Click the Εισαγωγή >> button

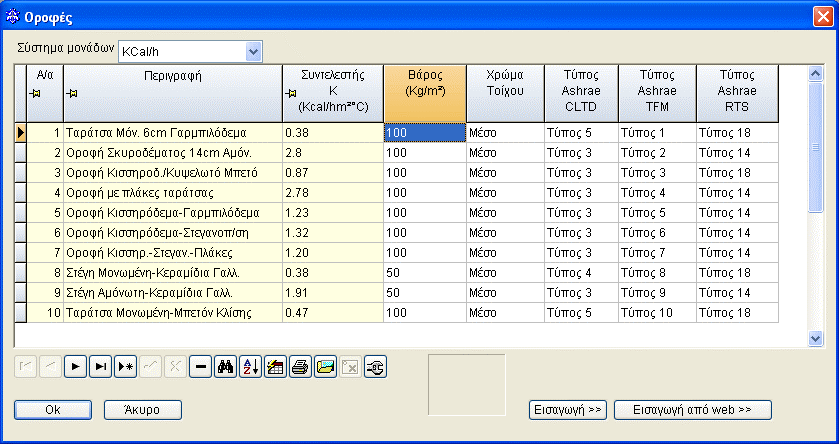[x=568, y=410]
